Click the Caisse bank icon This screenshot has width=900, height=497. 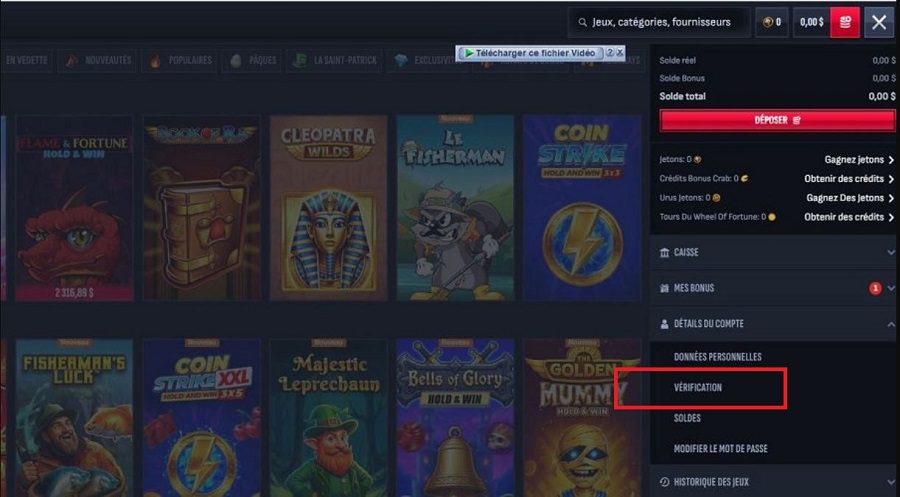coord(664,253)
